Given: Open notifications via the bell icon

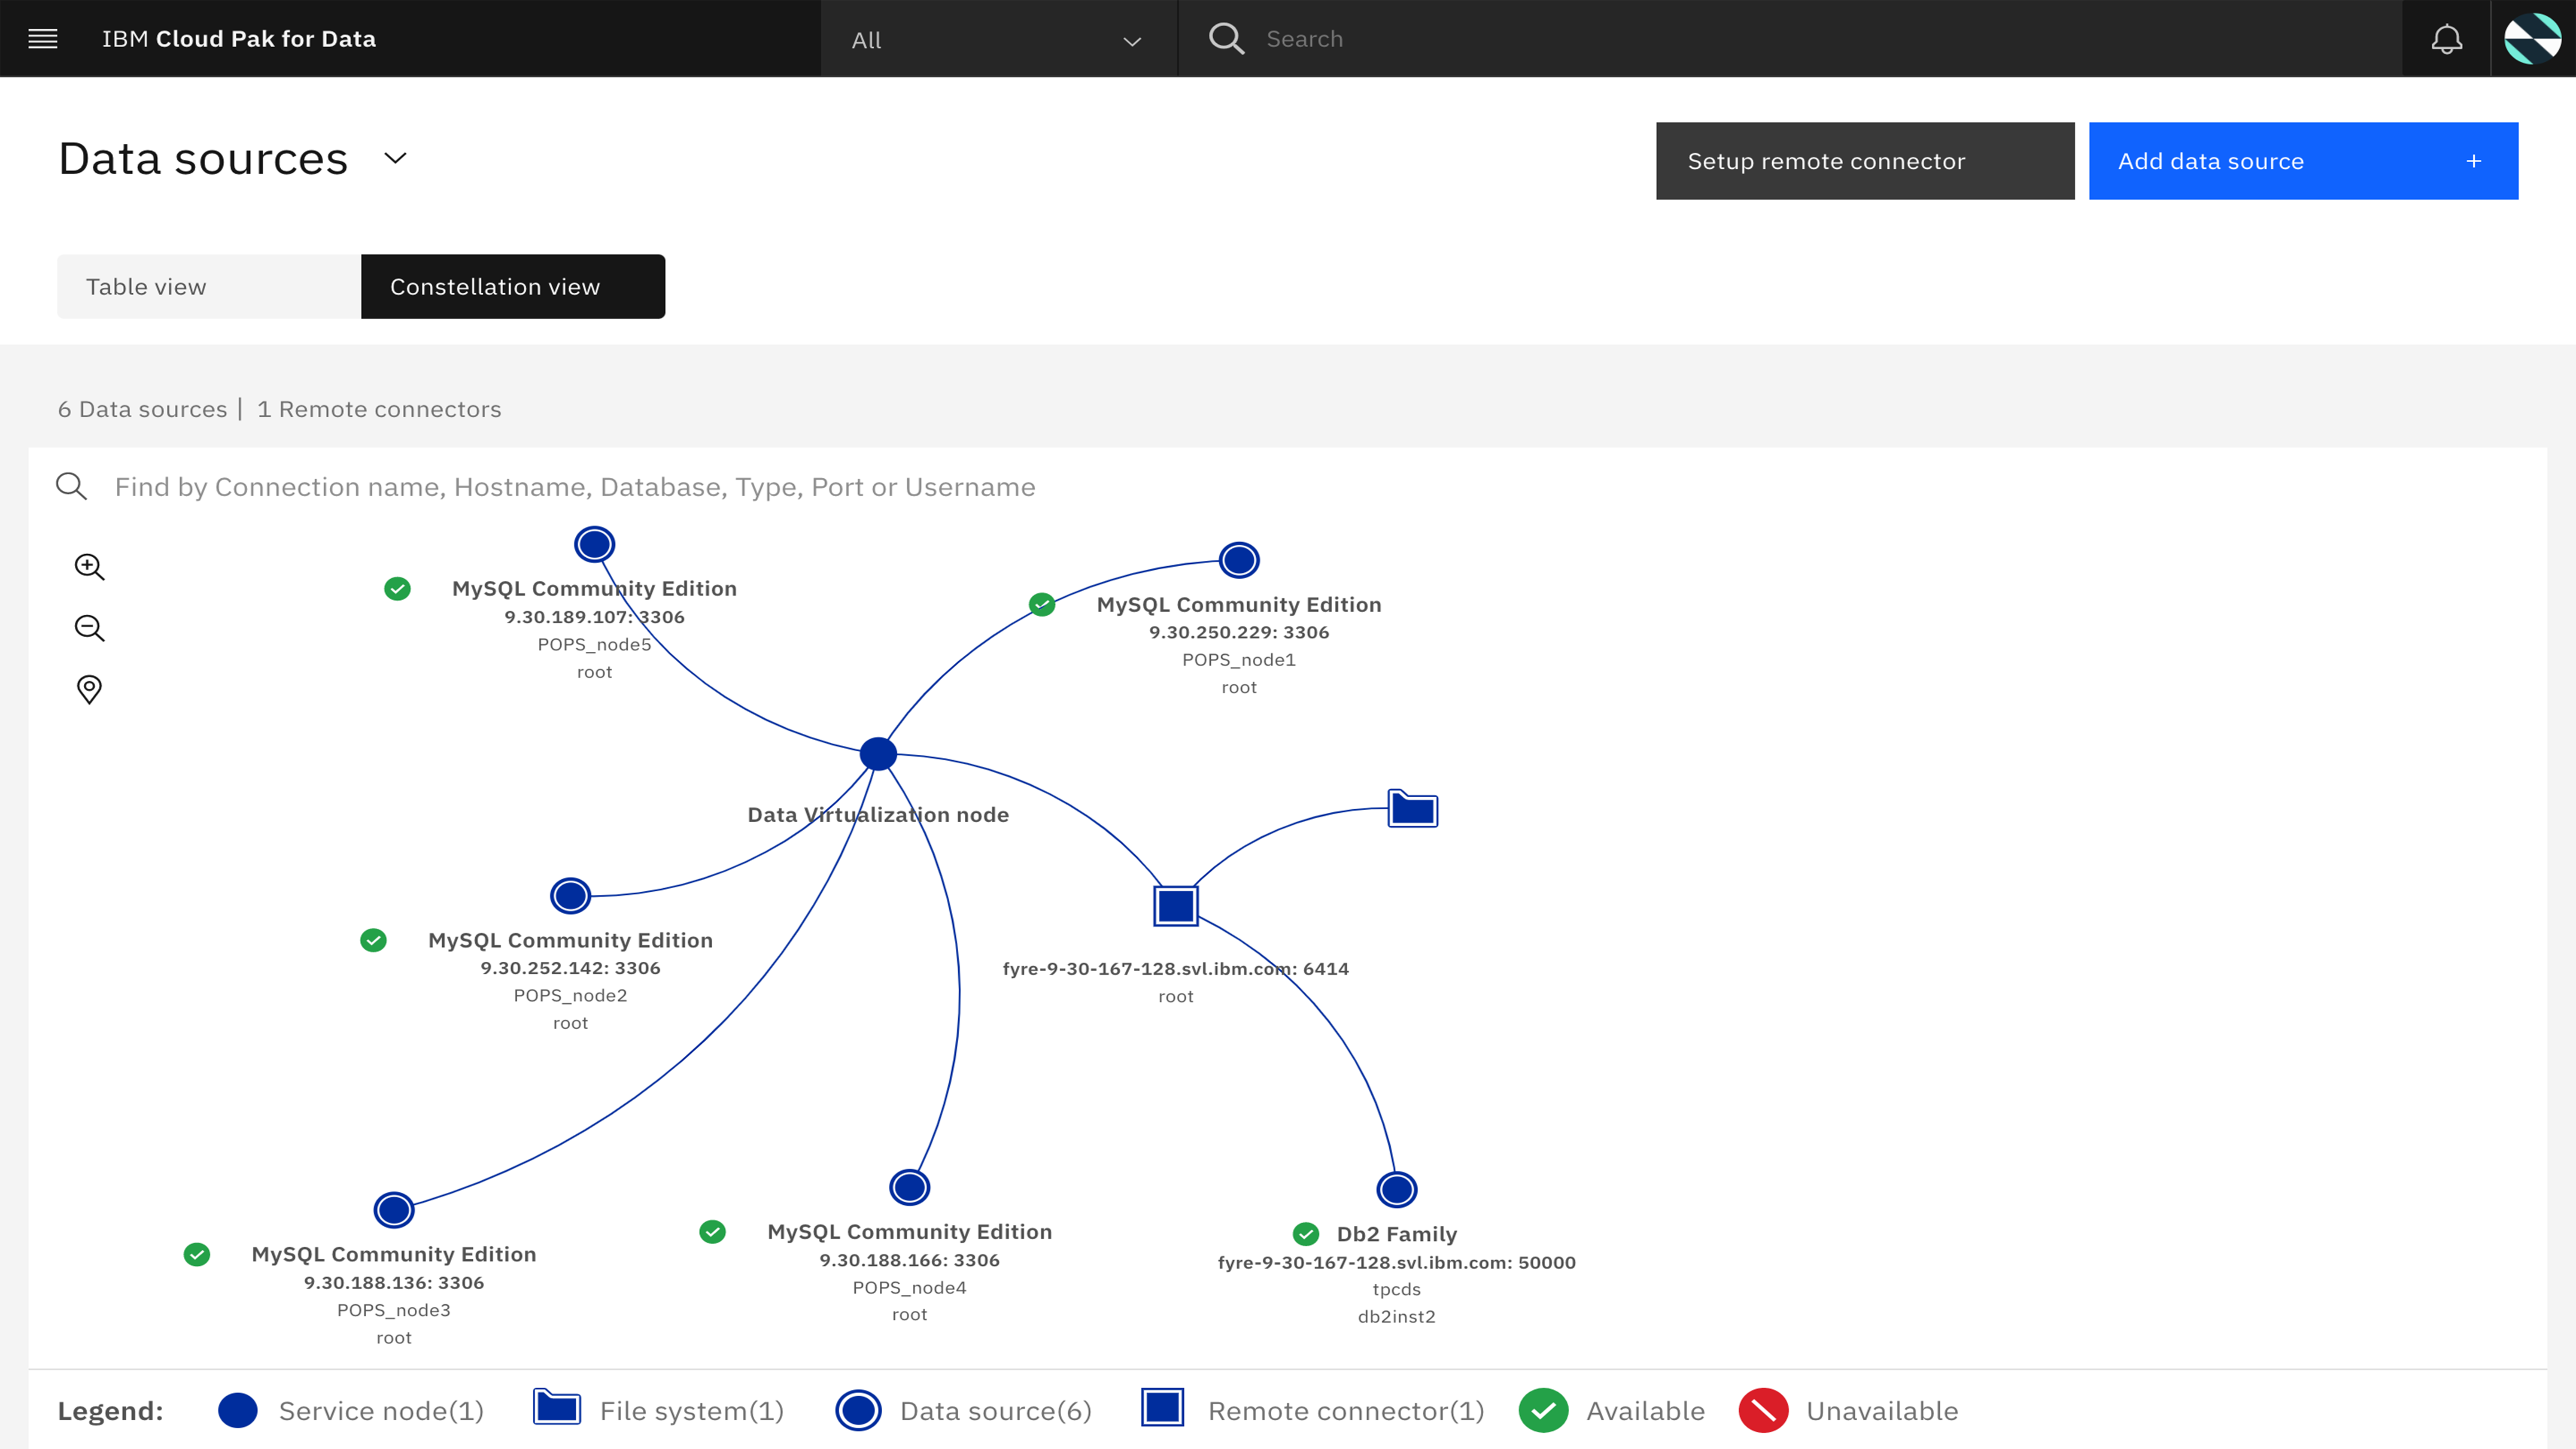Looking at the screenshot, I should click(2447, 38).
